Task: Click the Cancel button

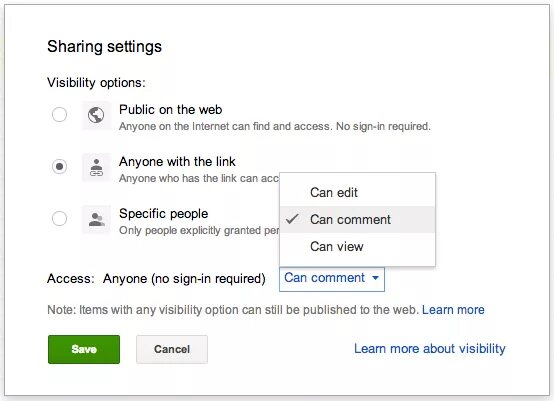Action: click(172, 349)
